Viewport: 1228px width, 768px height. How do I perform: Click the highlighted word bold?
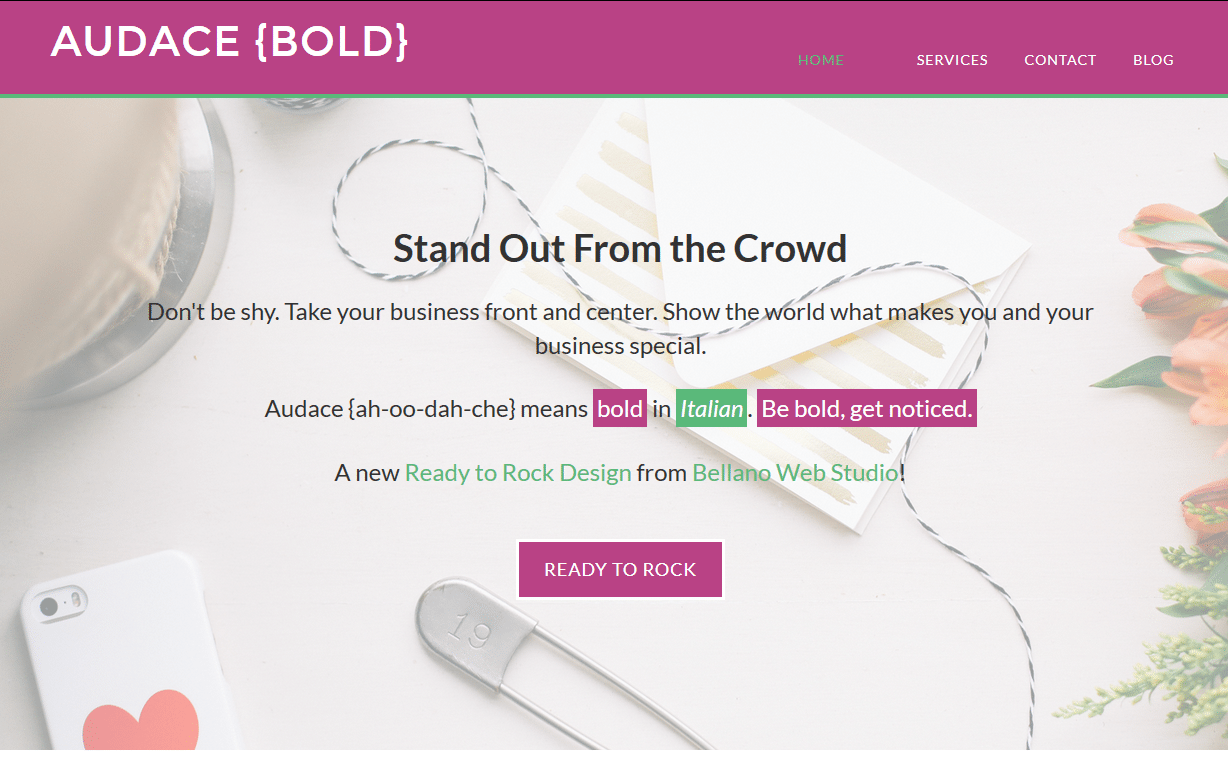[x=620, y=408]
